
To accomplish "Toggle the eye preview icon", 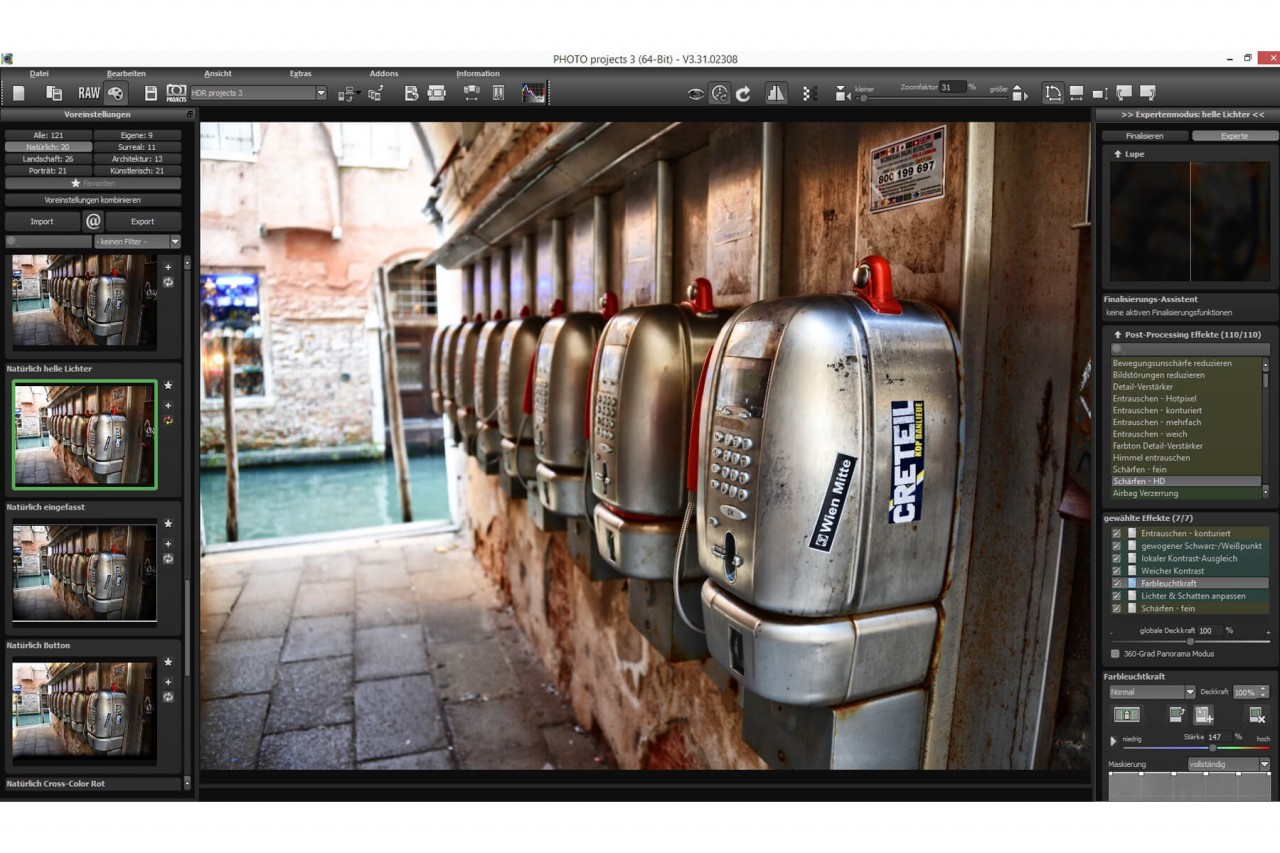I will click(x=696, y=94).
